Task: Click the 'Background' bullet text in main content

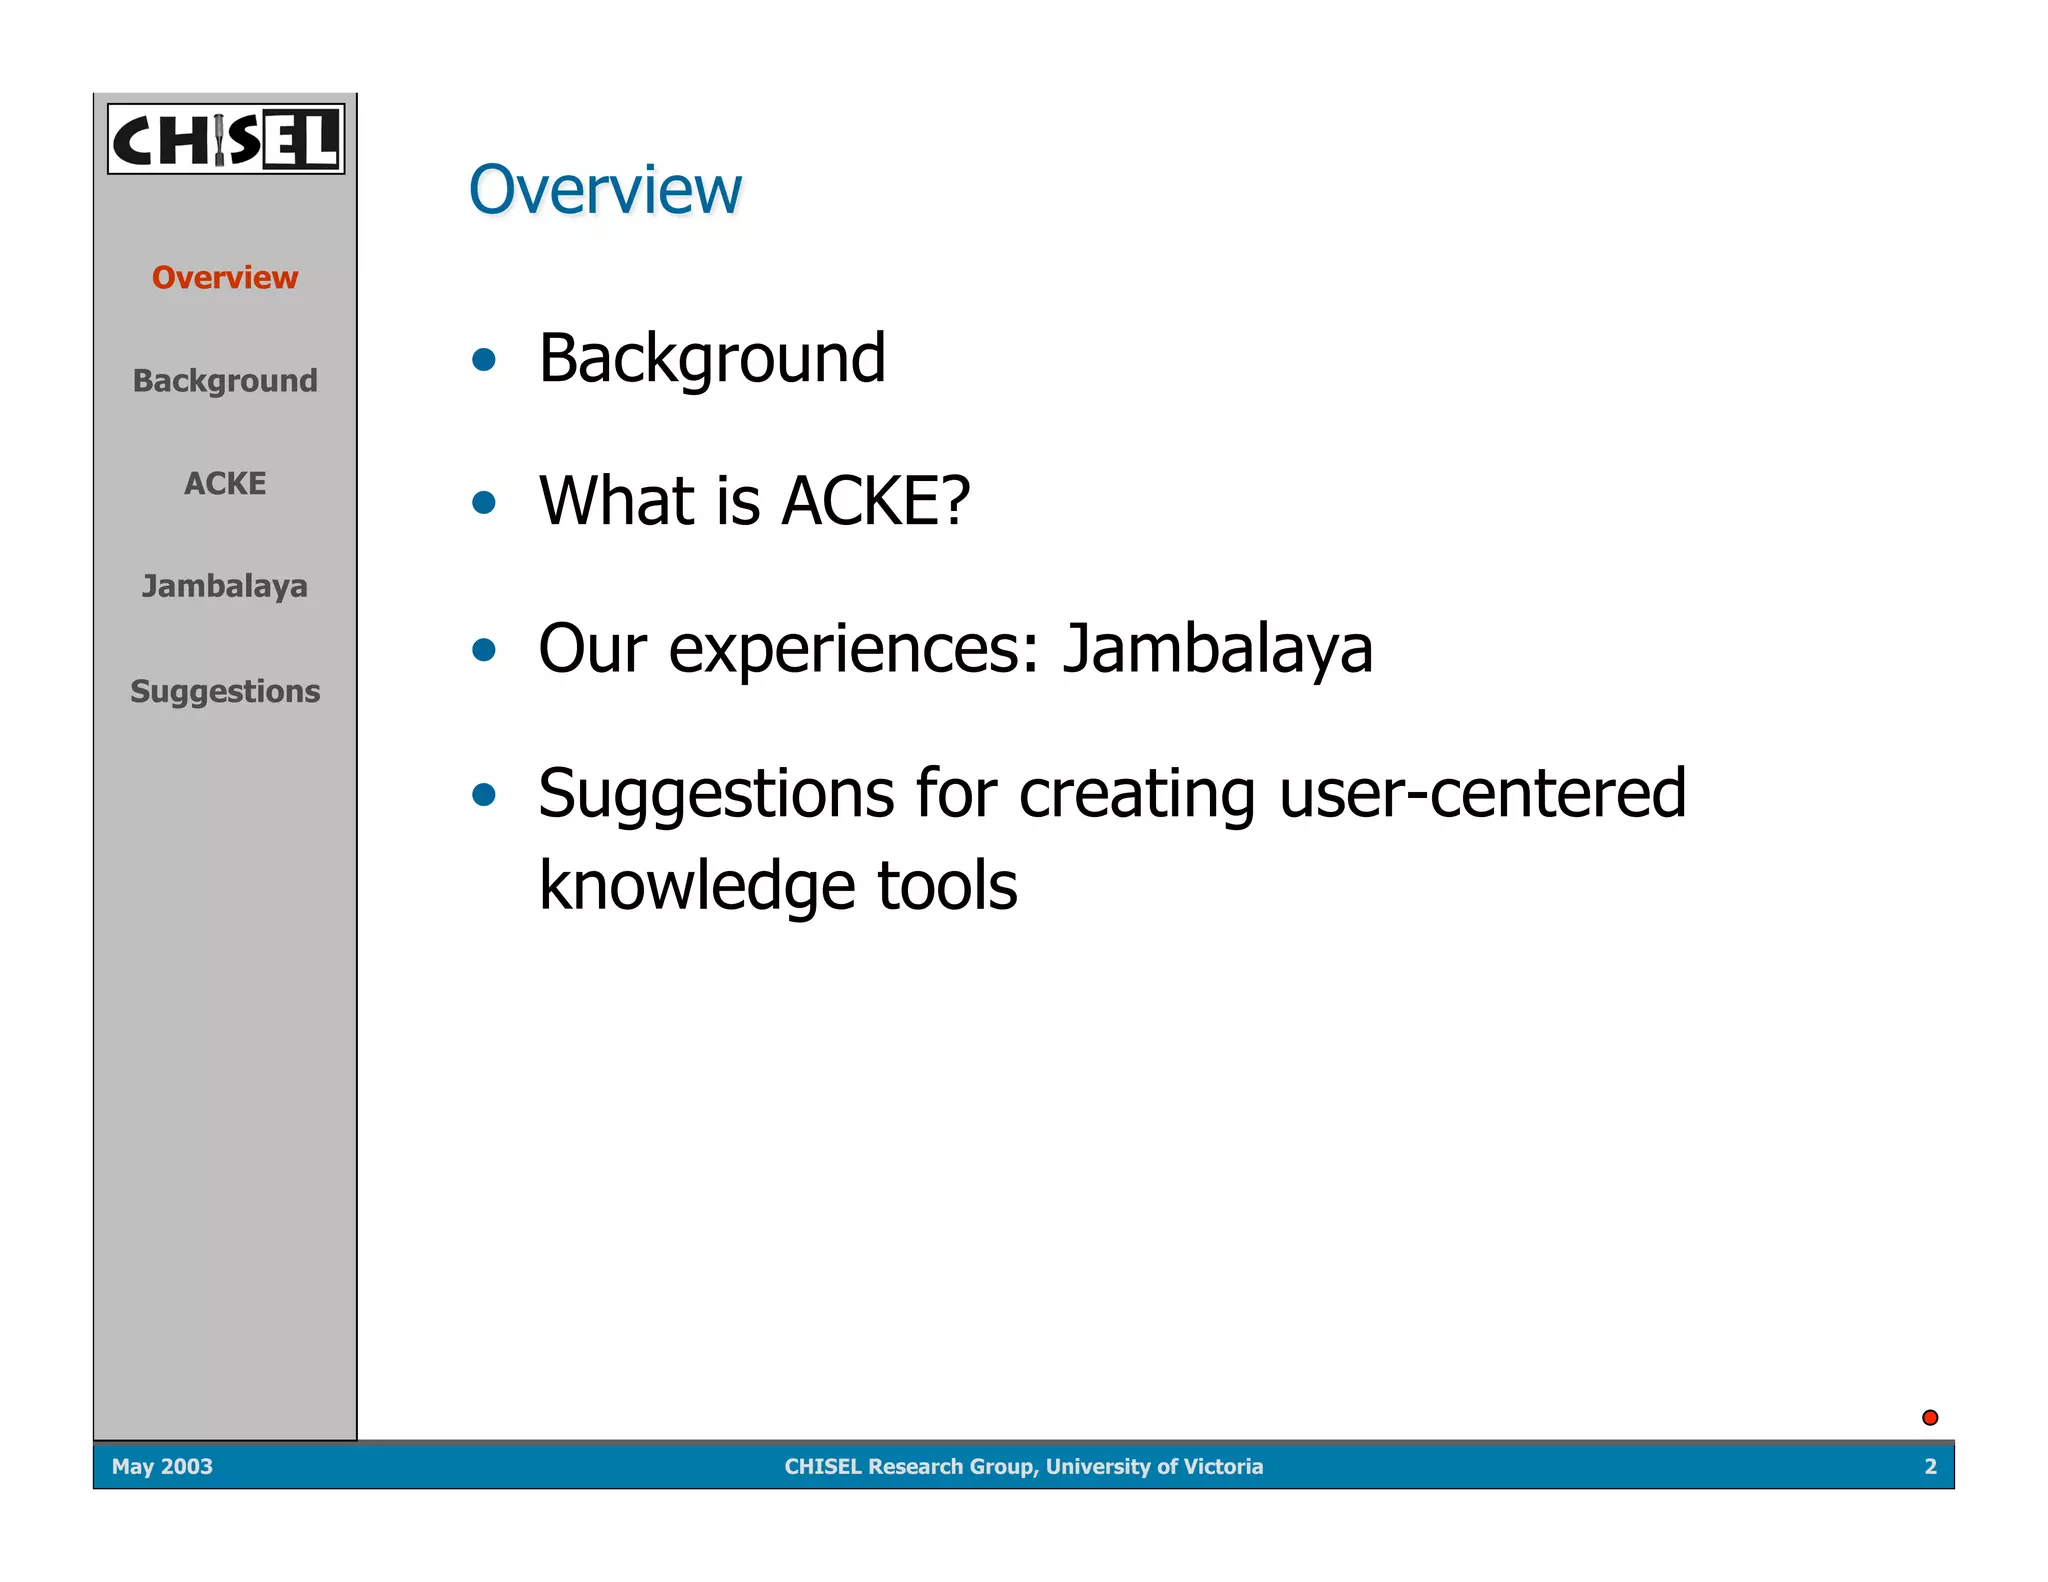Action: coord(711,358)
